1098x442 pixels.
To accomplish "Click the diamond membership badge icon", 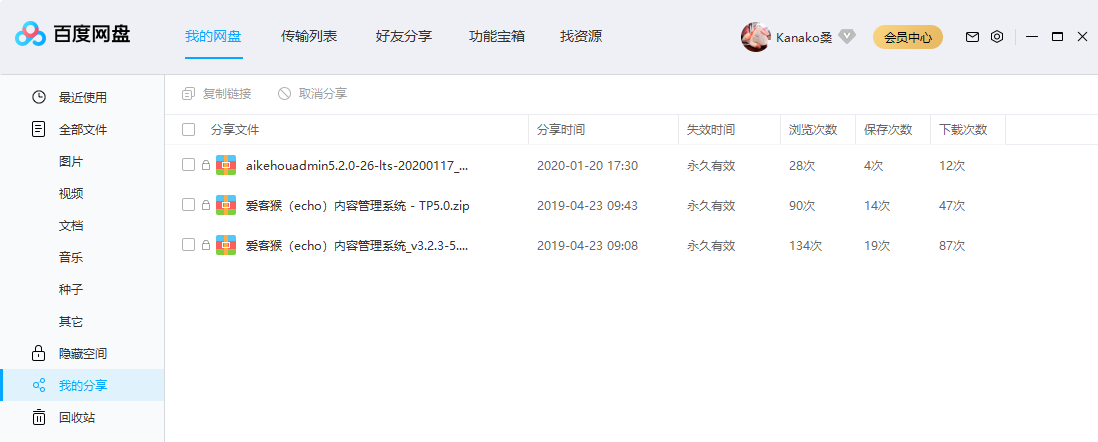I will pyautogui.click(x=847, y=37).
